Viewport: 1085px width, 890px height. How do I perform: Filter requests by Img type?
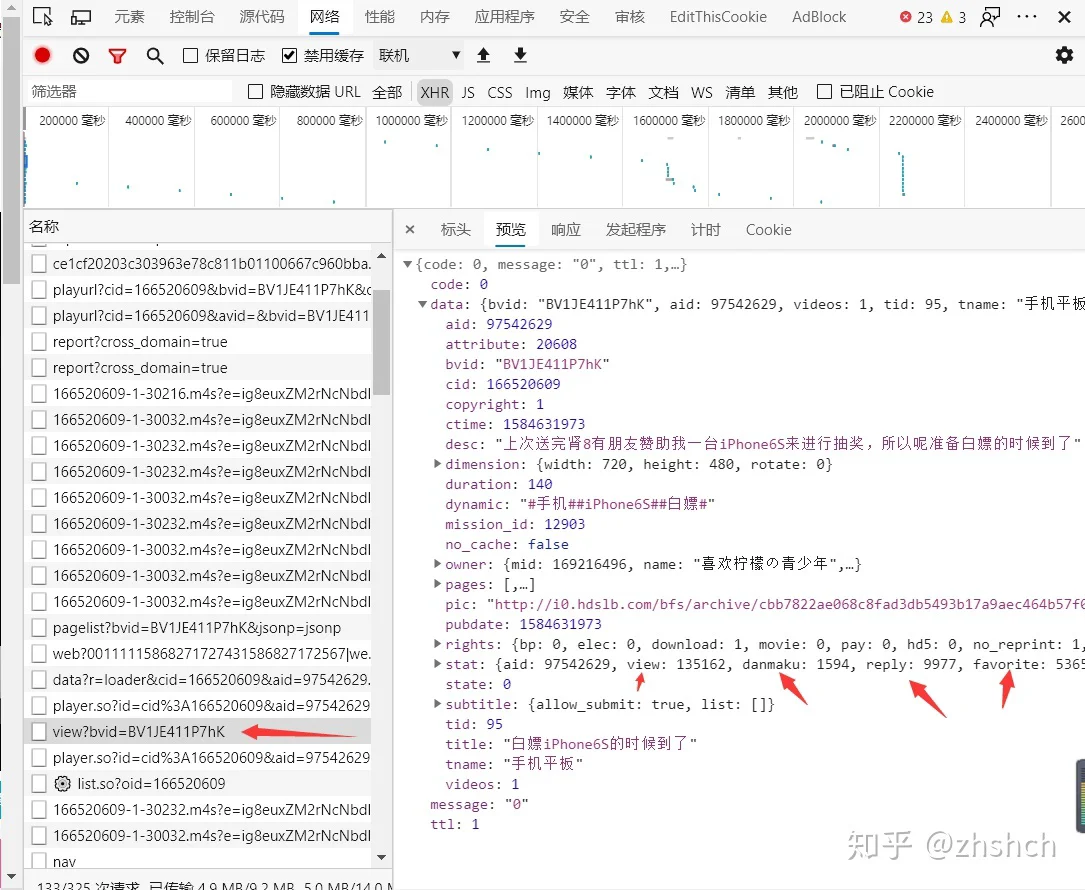[538, 92]
